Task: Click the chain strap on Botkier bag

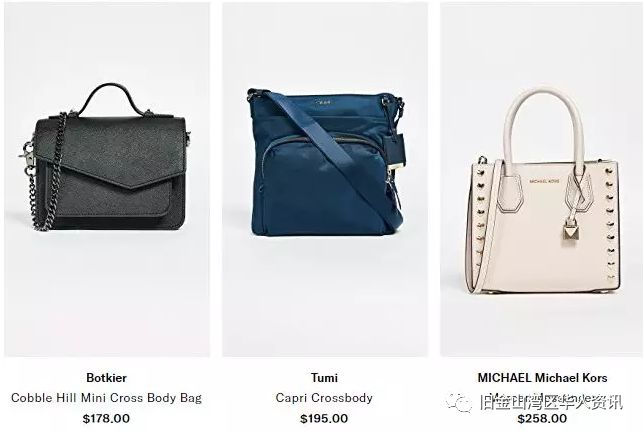Action: (x=43, y=176)
